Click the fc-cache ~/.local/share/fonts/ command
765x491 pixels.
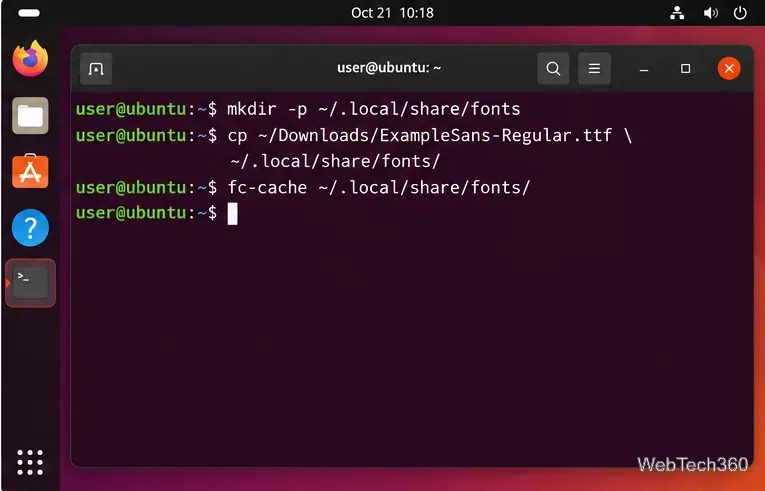[x=379, y=187]
